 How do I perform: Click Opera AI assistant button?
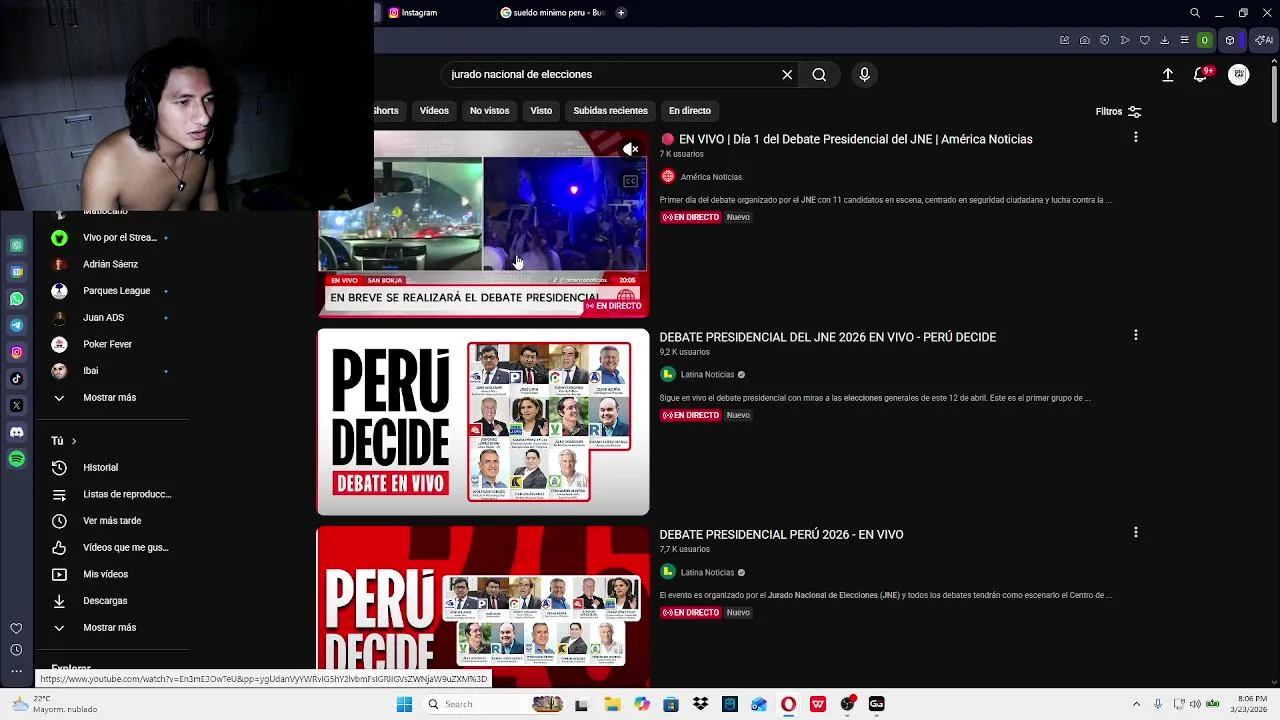(1264, 40)
